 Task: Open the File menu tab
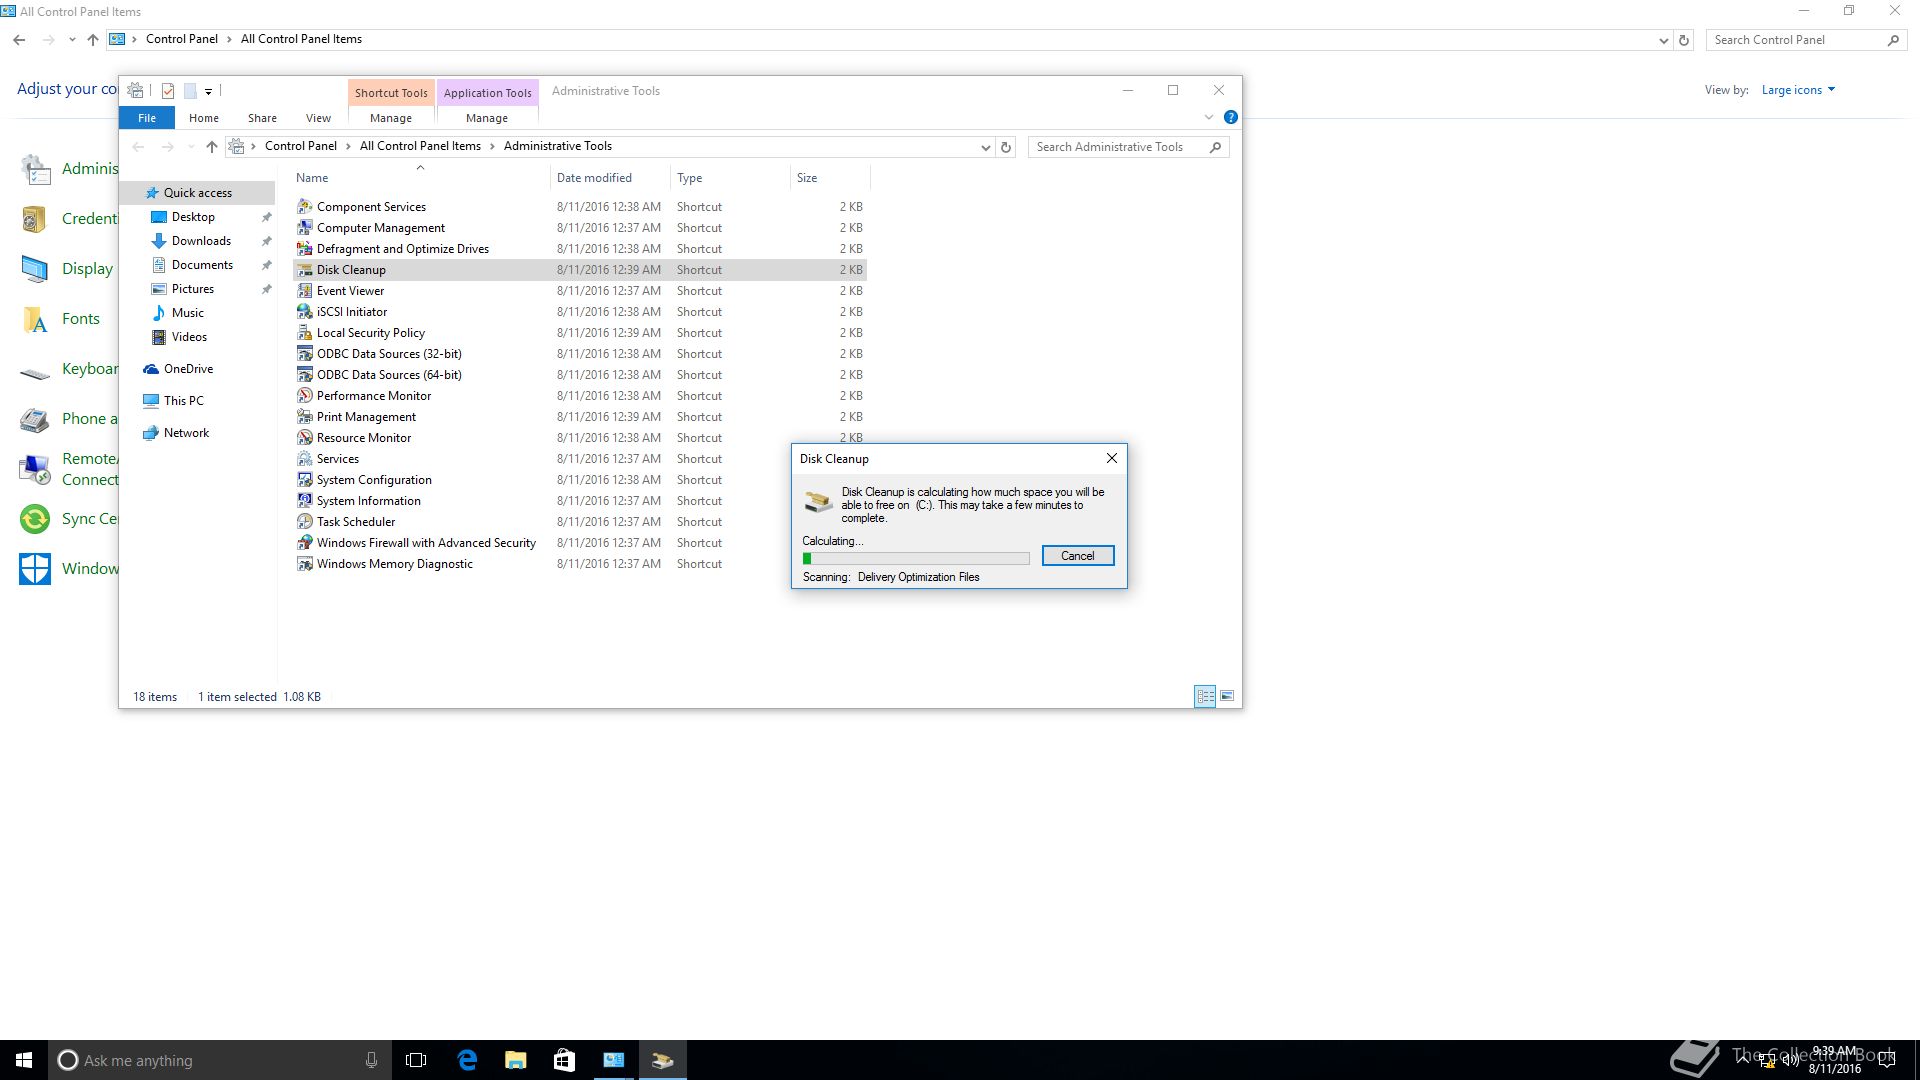147,118
